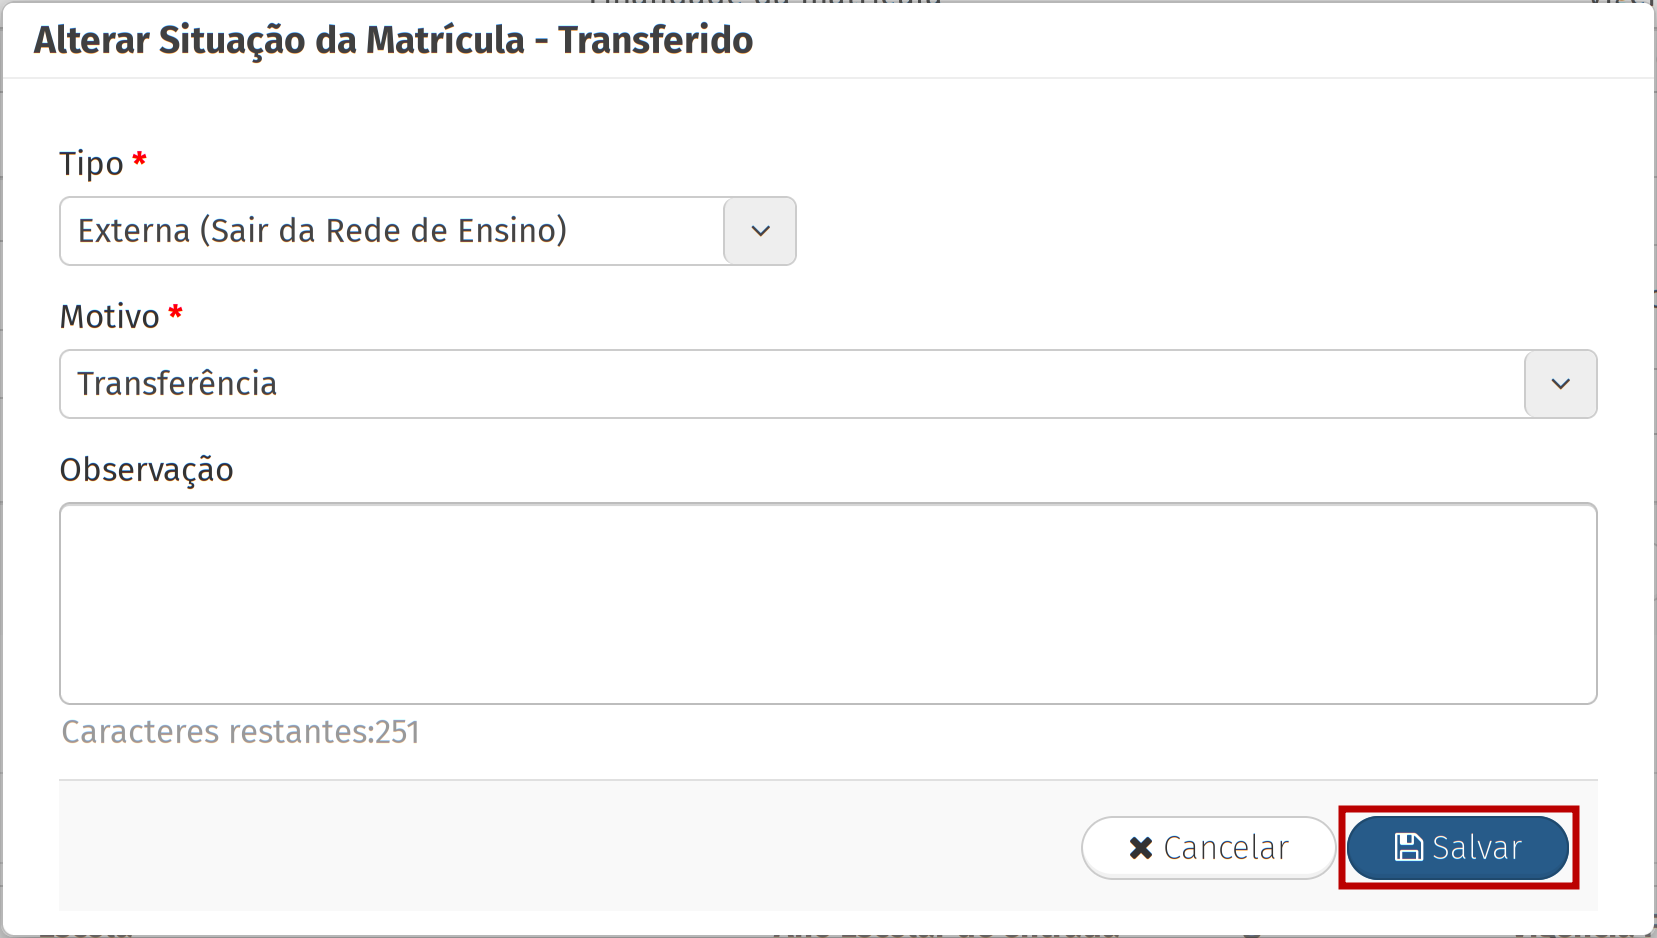Click the Motivo field label
This screenshot has width=1657, height=938.
click(x=110, y=316)
